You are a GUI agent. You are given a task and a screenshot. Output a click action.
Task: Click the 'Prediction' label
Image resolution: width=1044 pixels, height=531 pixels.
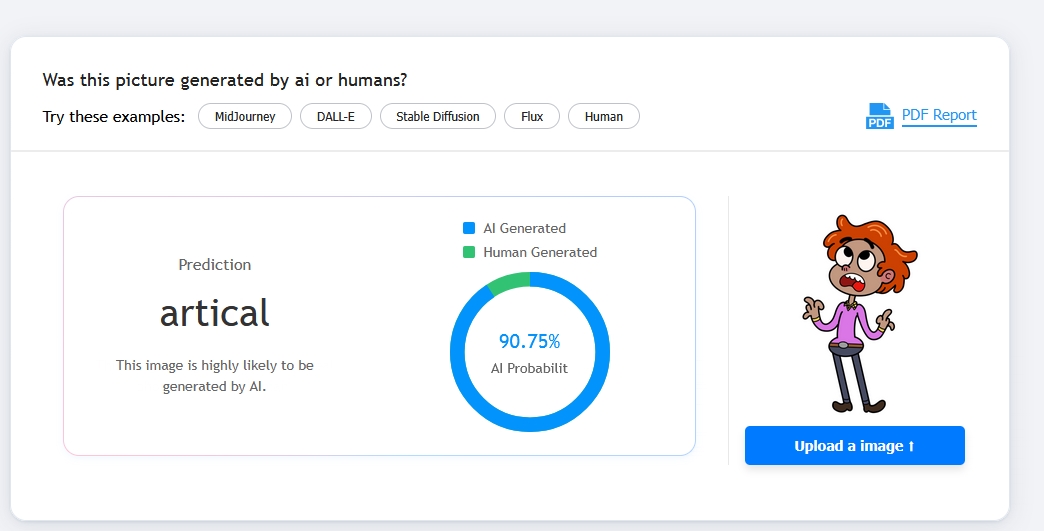tap(214, 265)
